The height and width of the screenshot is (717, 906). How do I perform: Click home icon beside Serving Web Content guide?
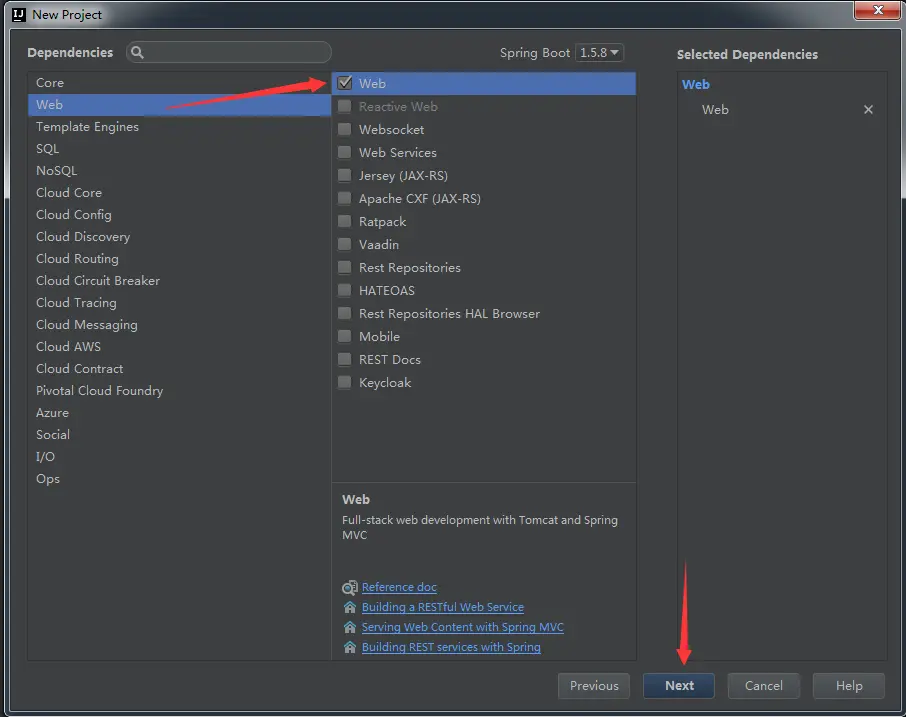pos(350,627)
